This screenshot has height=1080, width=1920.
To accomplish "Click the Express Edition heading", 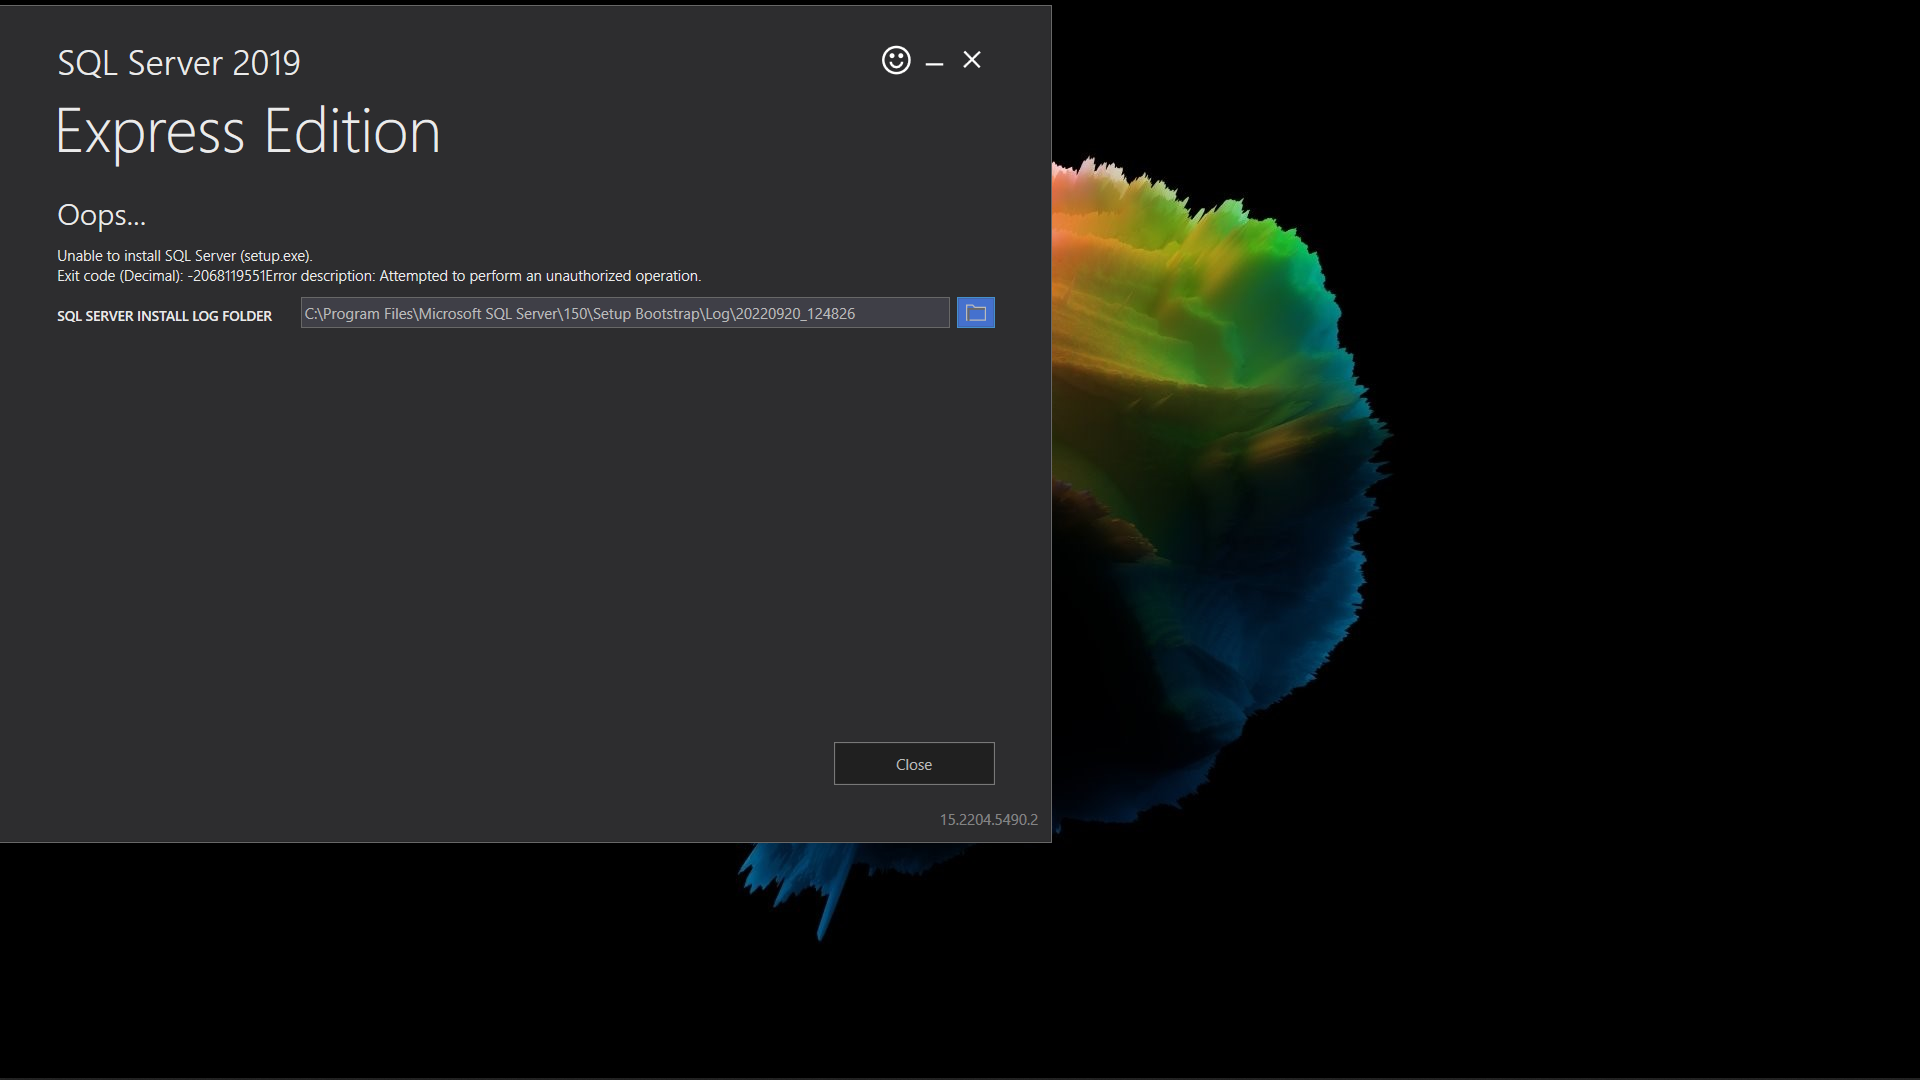I will tap(247, 131).
